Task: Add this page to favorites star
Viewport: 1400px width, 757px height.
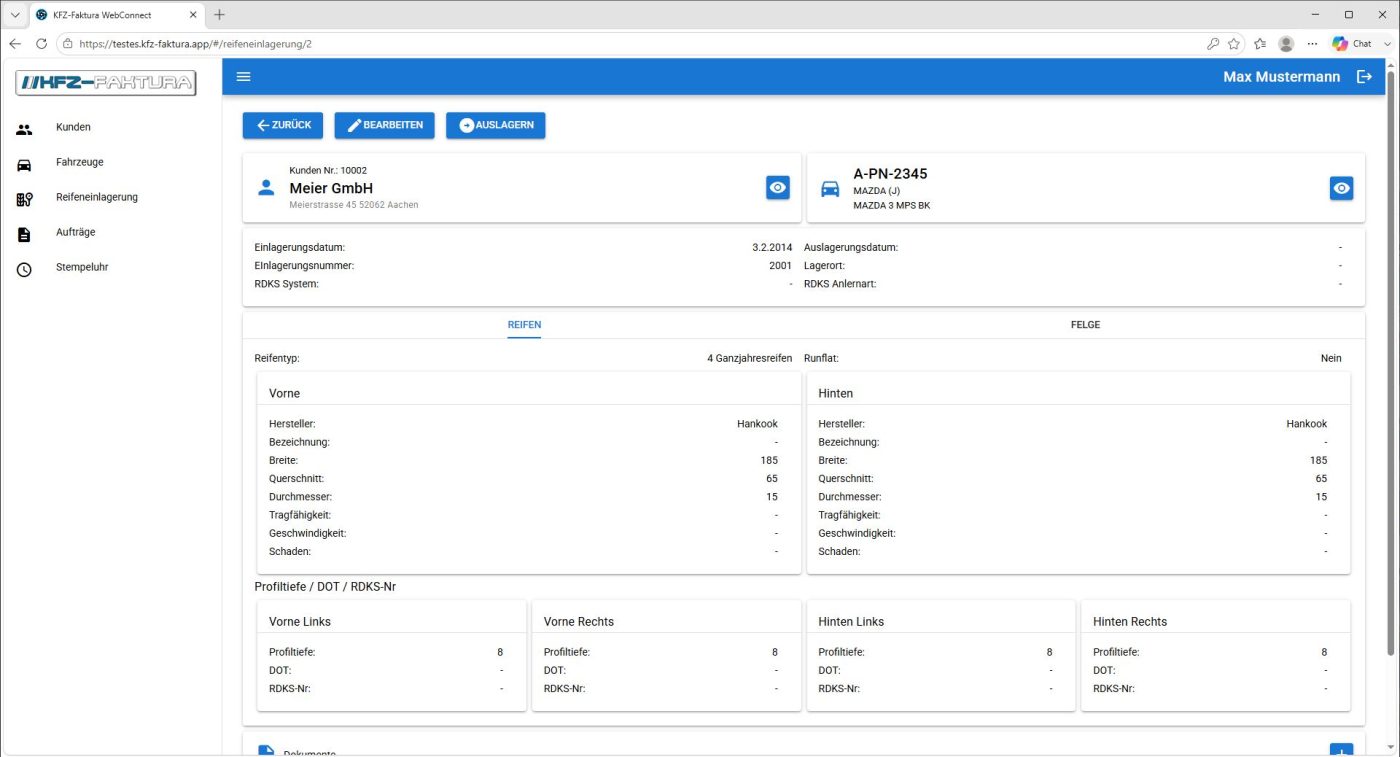Action: pos(1234,44)
